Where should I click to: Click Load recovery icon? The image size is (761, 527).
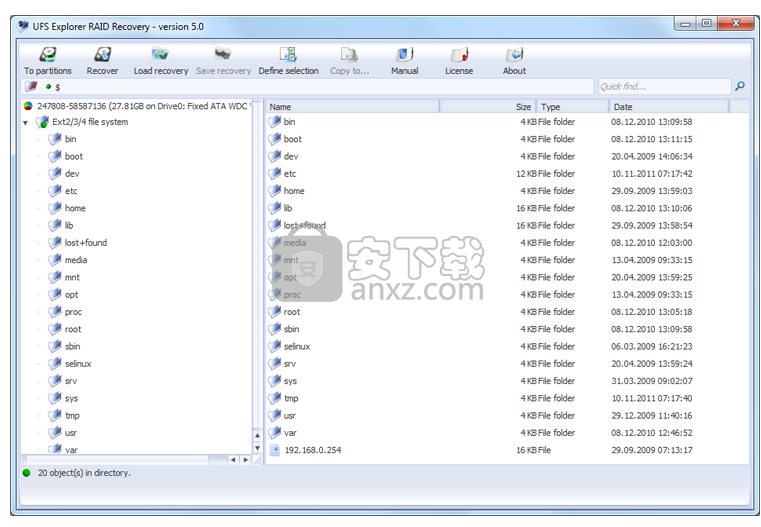[x=160, y=54]
